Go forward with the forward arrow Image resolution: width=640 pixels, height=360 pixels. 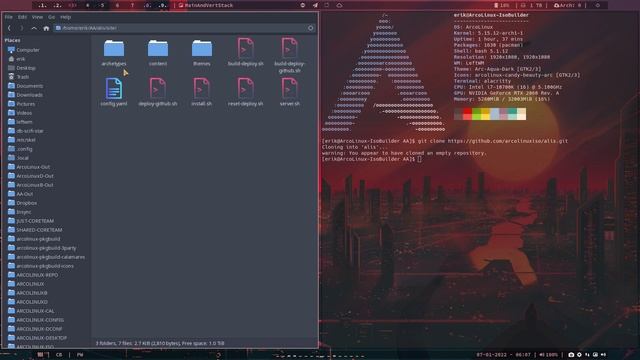[22, 28]
